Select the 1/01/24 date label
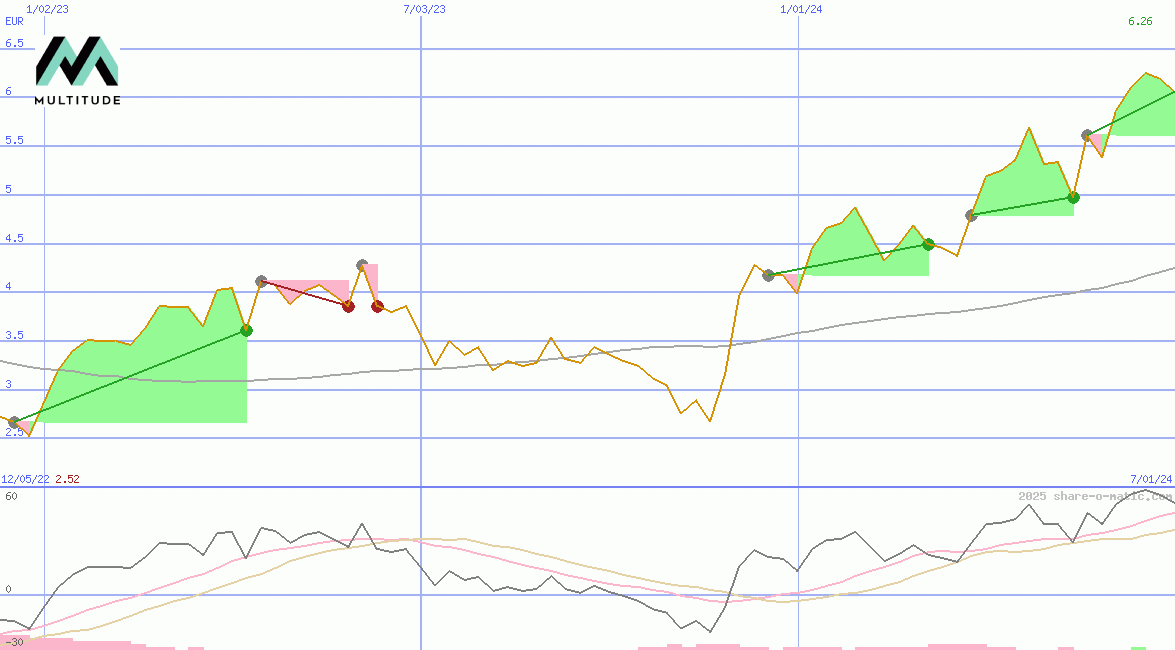1175x650 pixels. 801,9
